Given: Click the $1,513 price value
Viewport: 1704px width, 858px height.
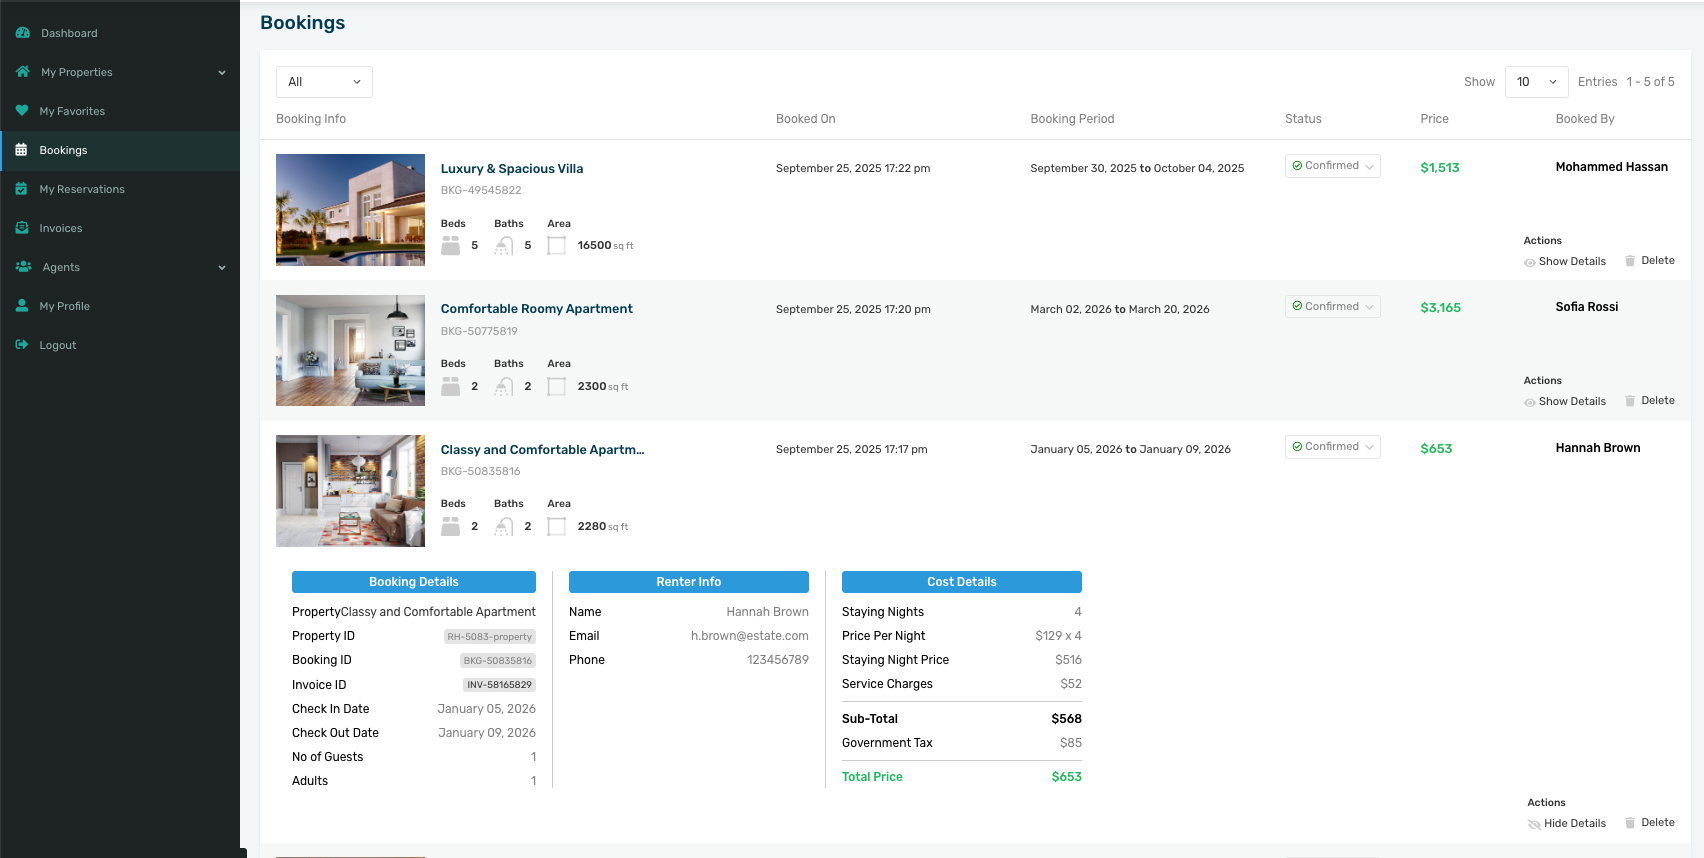Looking at the screenshot, I should pyautogui.click(x=1440, y=168).
